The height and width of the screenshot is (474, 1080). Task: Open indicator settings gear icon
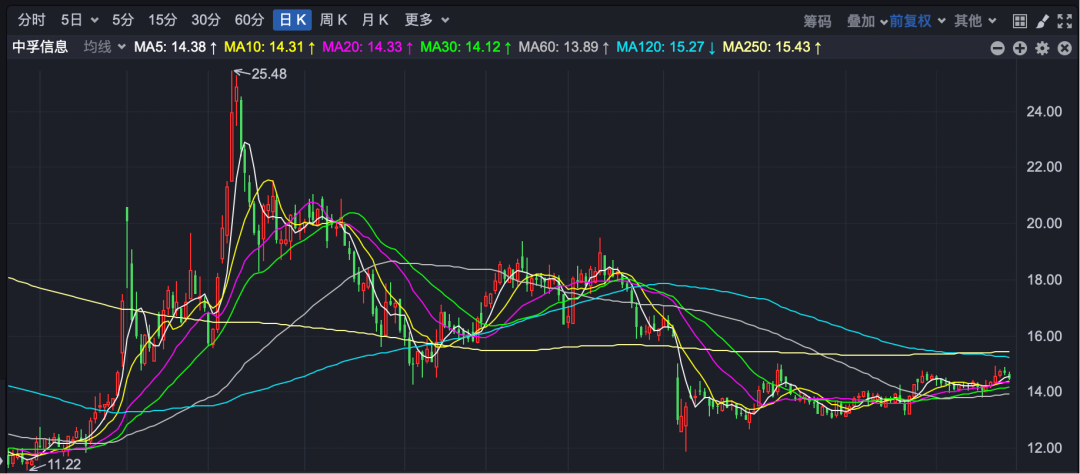(x=1042, y=48)
